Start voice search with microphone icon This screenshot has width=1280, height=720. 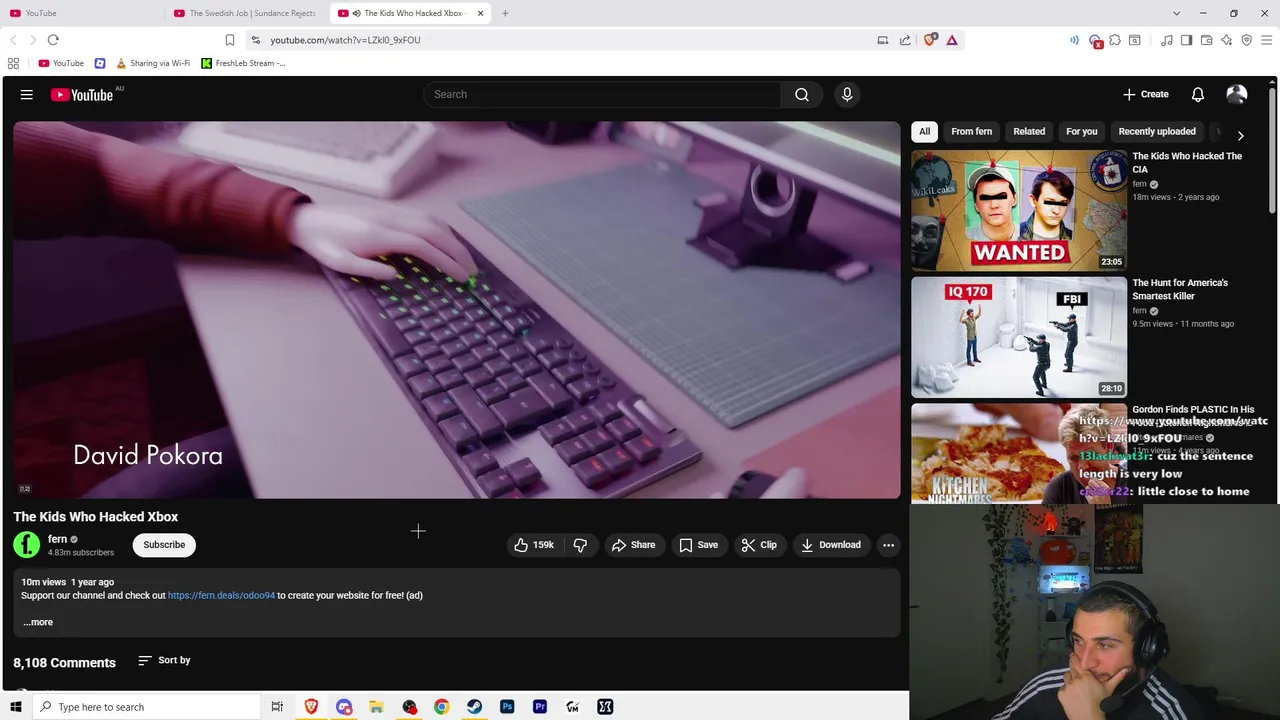click(847, 94)
